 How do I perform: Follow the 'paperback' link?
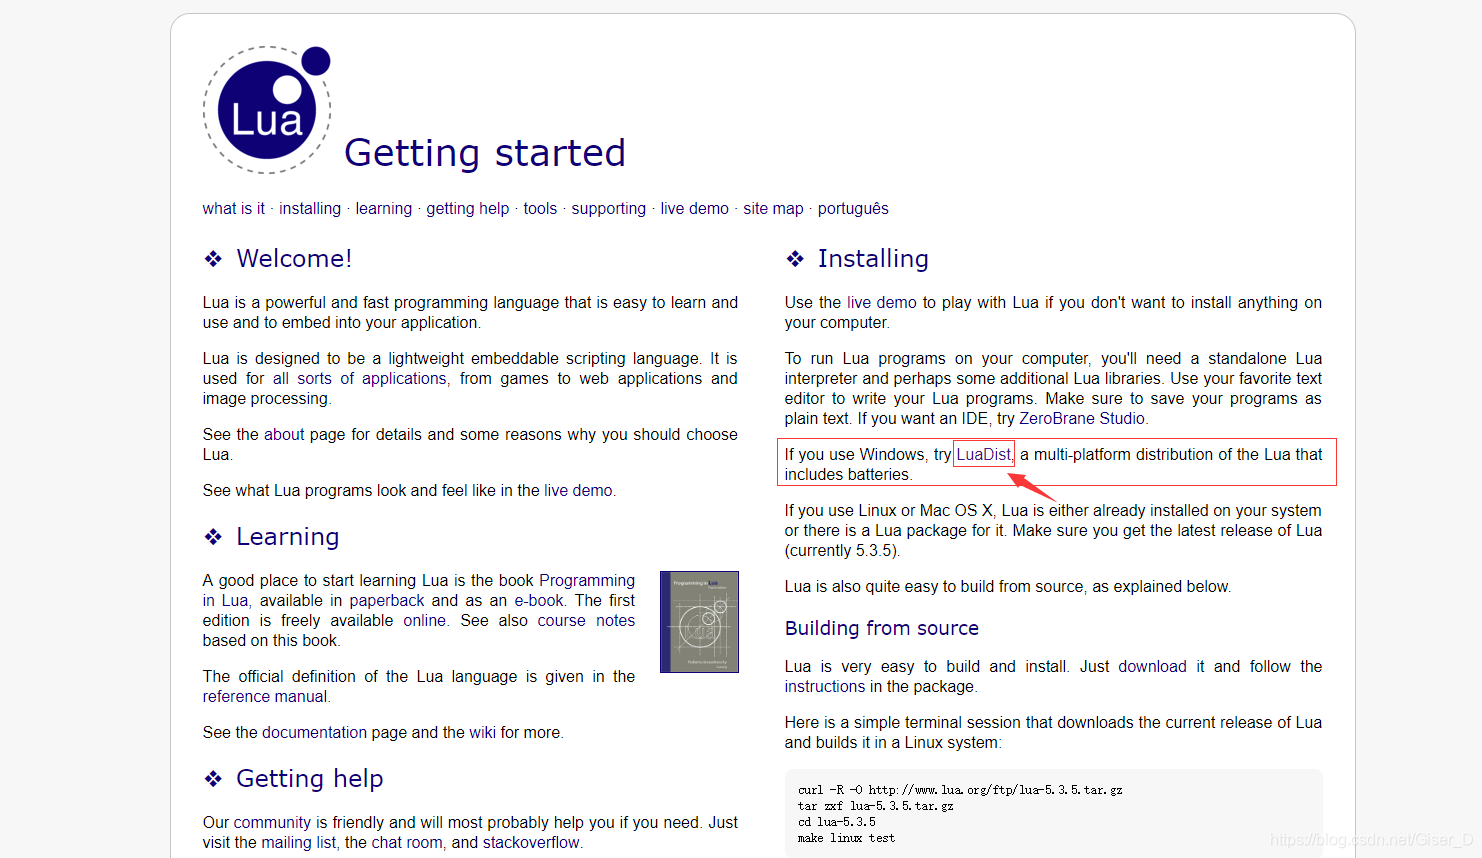pos(387,600)
